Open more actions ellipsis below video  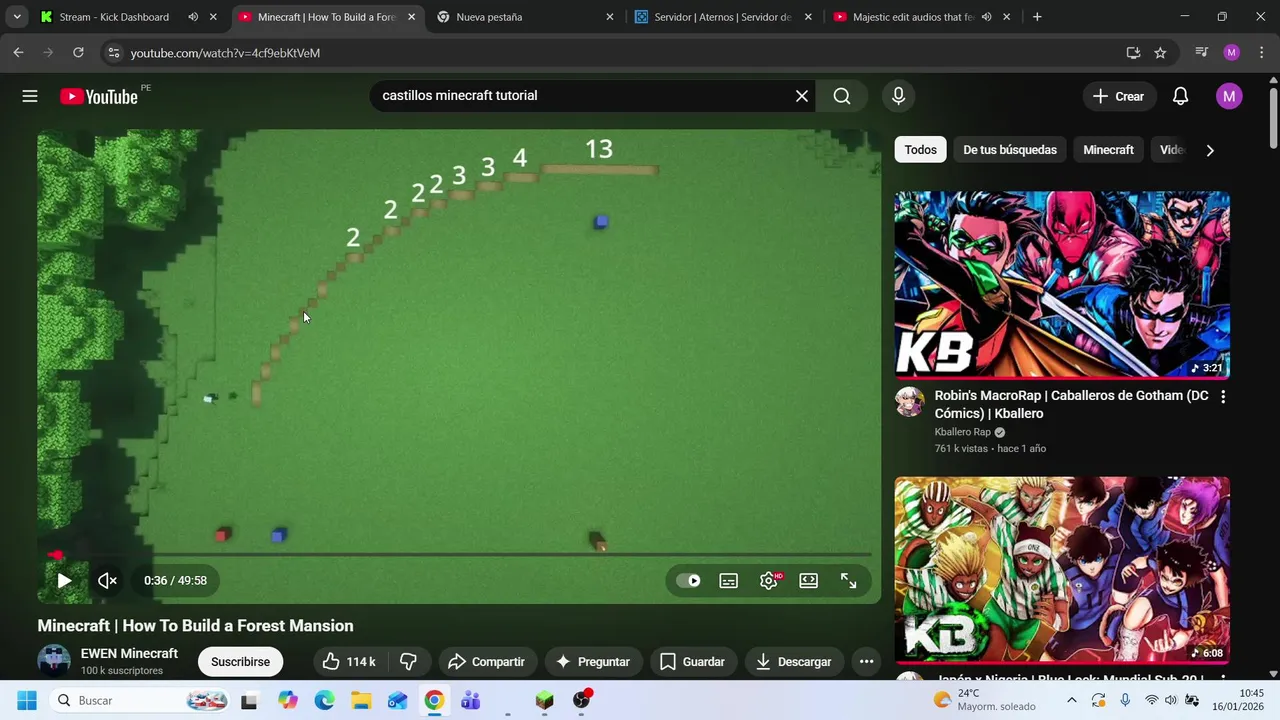[x=867, y=661]
